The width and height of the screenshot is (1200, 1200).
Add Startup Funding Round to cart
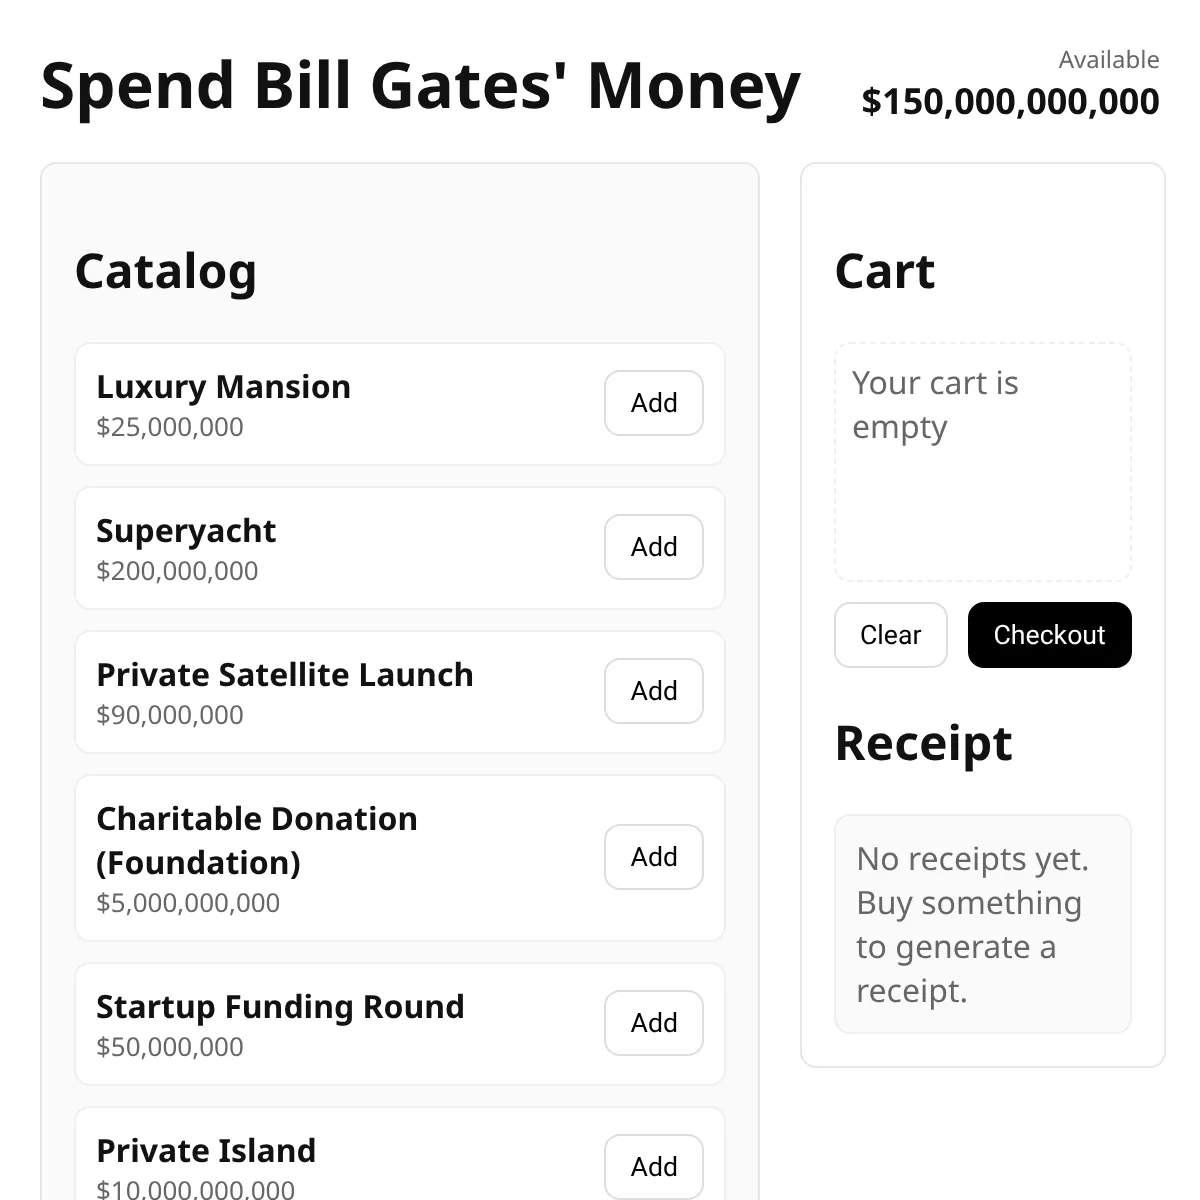click(x=654, y=1023)
